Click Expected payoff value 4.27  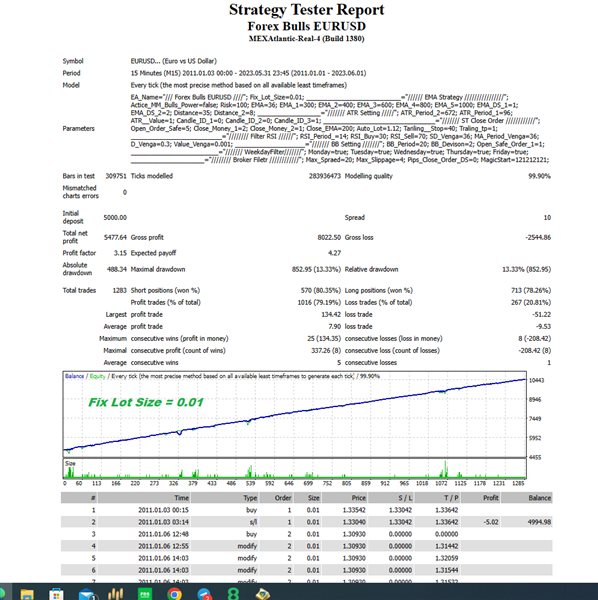(334, 253)
